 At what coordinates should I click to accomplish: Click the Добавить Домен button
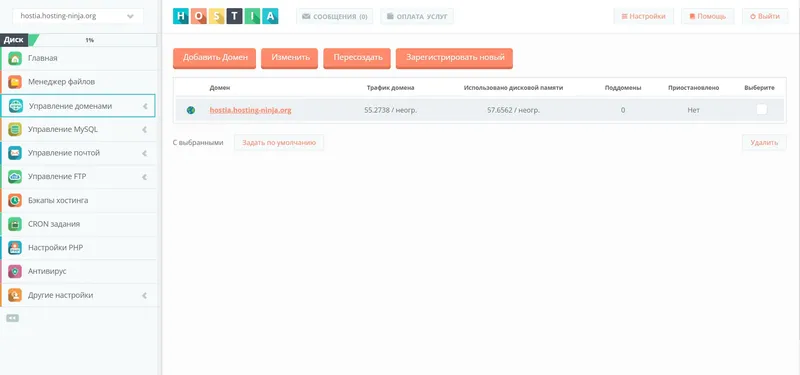[214, 58]
